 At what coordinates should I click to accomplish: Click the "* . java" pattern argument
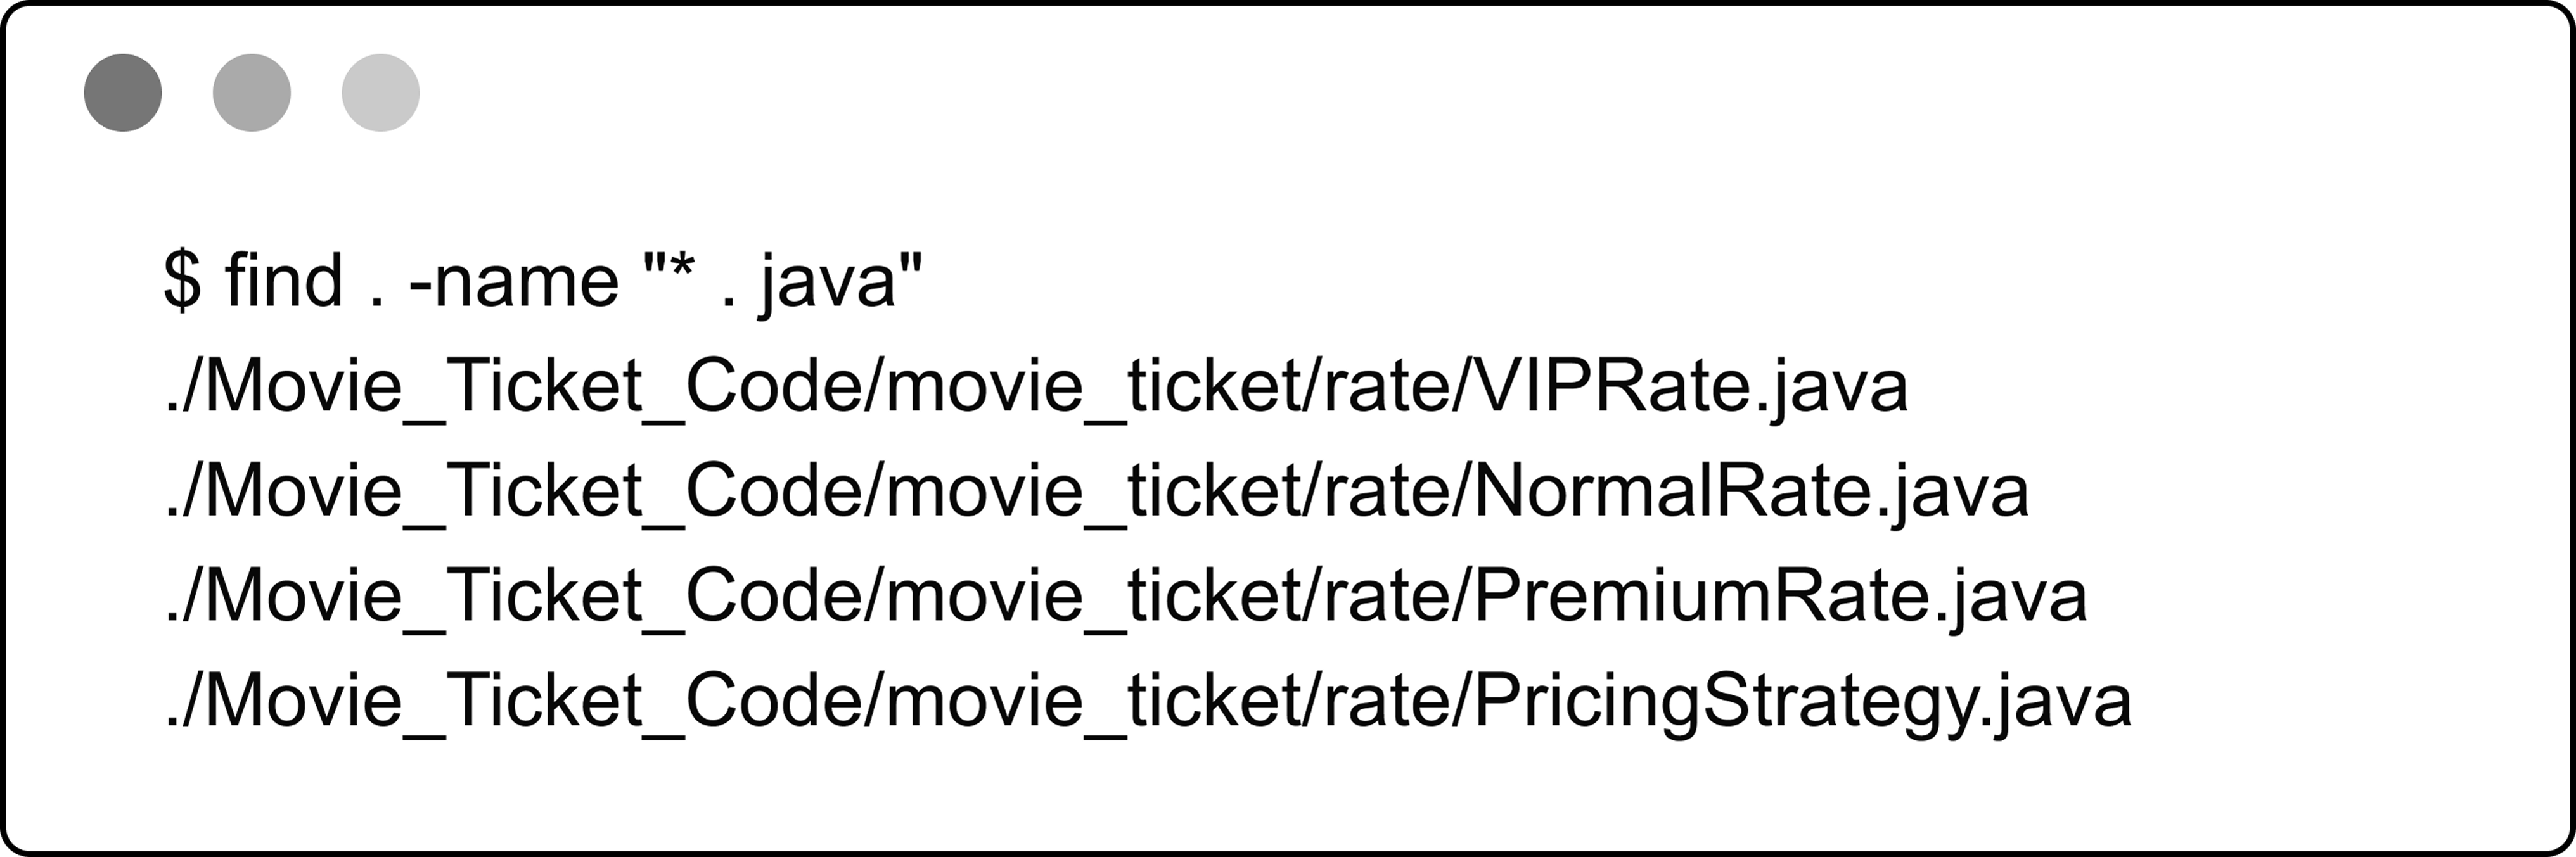pyautogui.click(x=783, y=282)
